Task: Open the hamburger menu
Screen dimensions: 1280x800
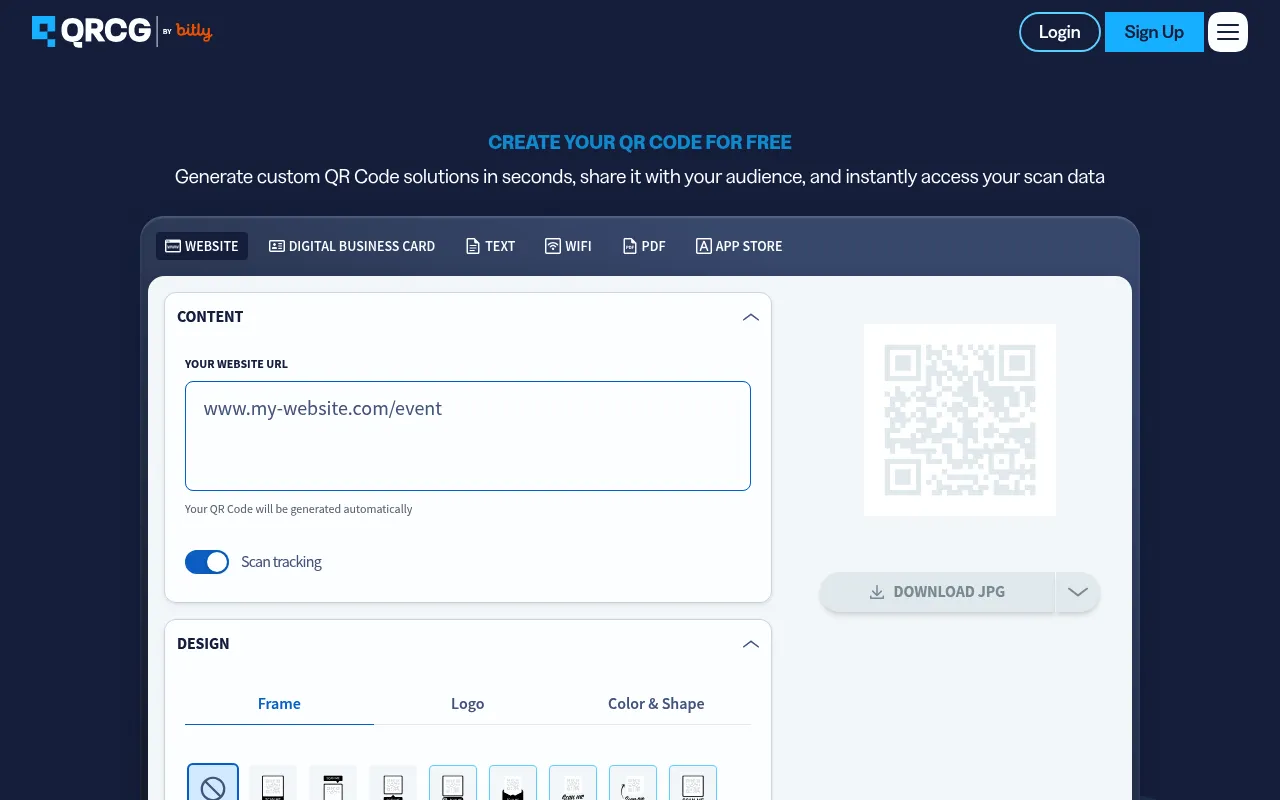Action: (x=1228, y=32)
